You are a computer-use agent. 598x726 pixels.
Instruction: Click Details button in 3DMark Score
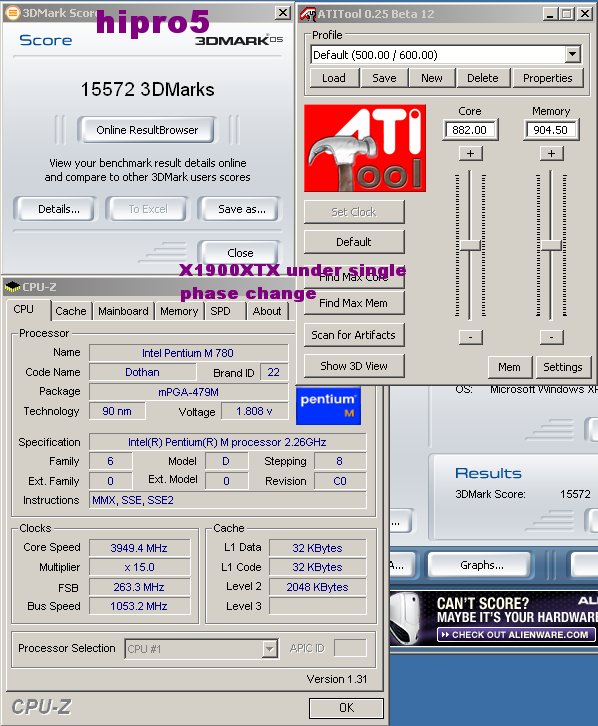pyautogui.click(x=58, y=209)
